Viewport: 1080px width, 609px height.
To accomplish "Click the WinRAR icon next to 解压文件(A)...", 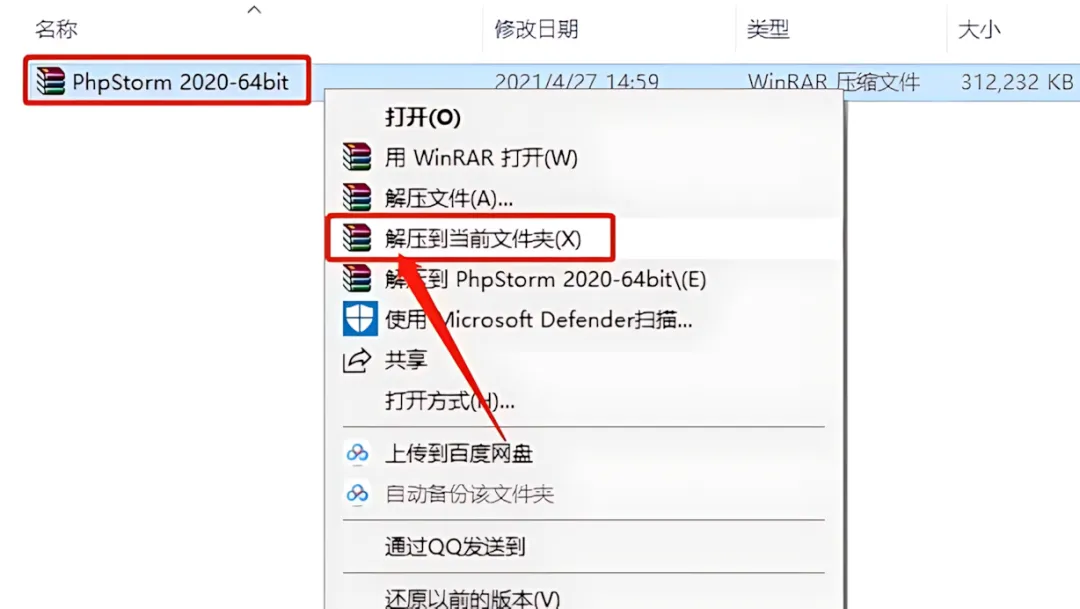I will click(357, 197).
